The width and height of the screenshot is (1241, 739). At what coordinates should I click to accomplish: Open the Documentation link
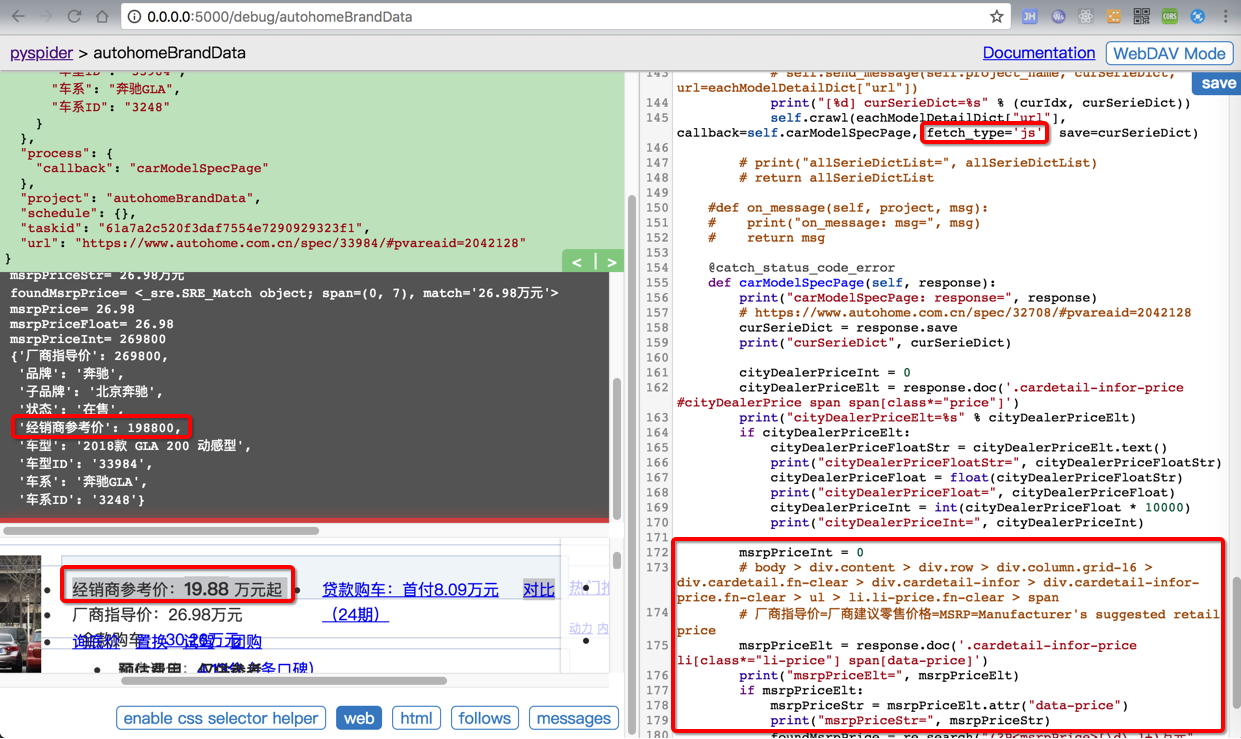pyautogui.click(x=1038, y=53)
